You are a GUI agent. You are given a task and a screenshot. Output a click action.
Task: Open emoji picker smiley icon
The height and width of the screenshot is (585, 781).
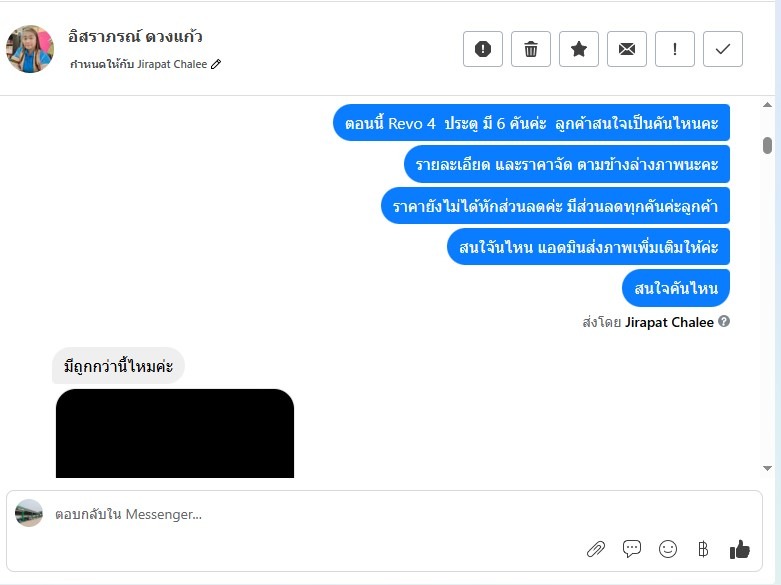coord(667,549)
